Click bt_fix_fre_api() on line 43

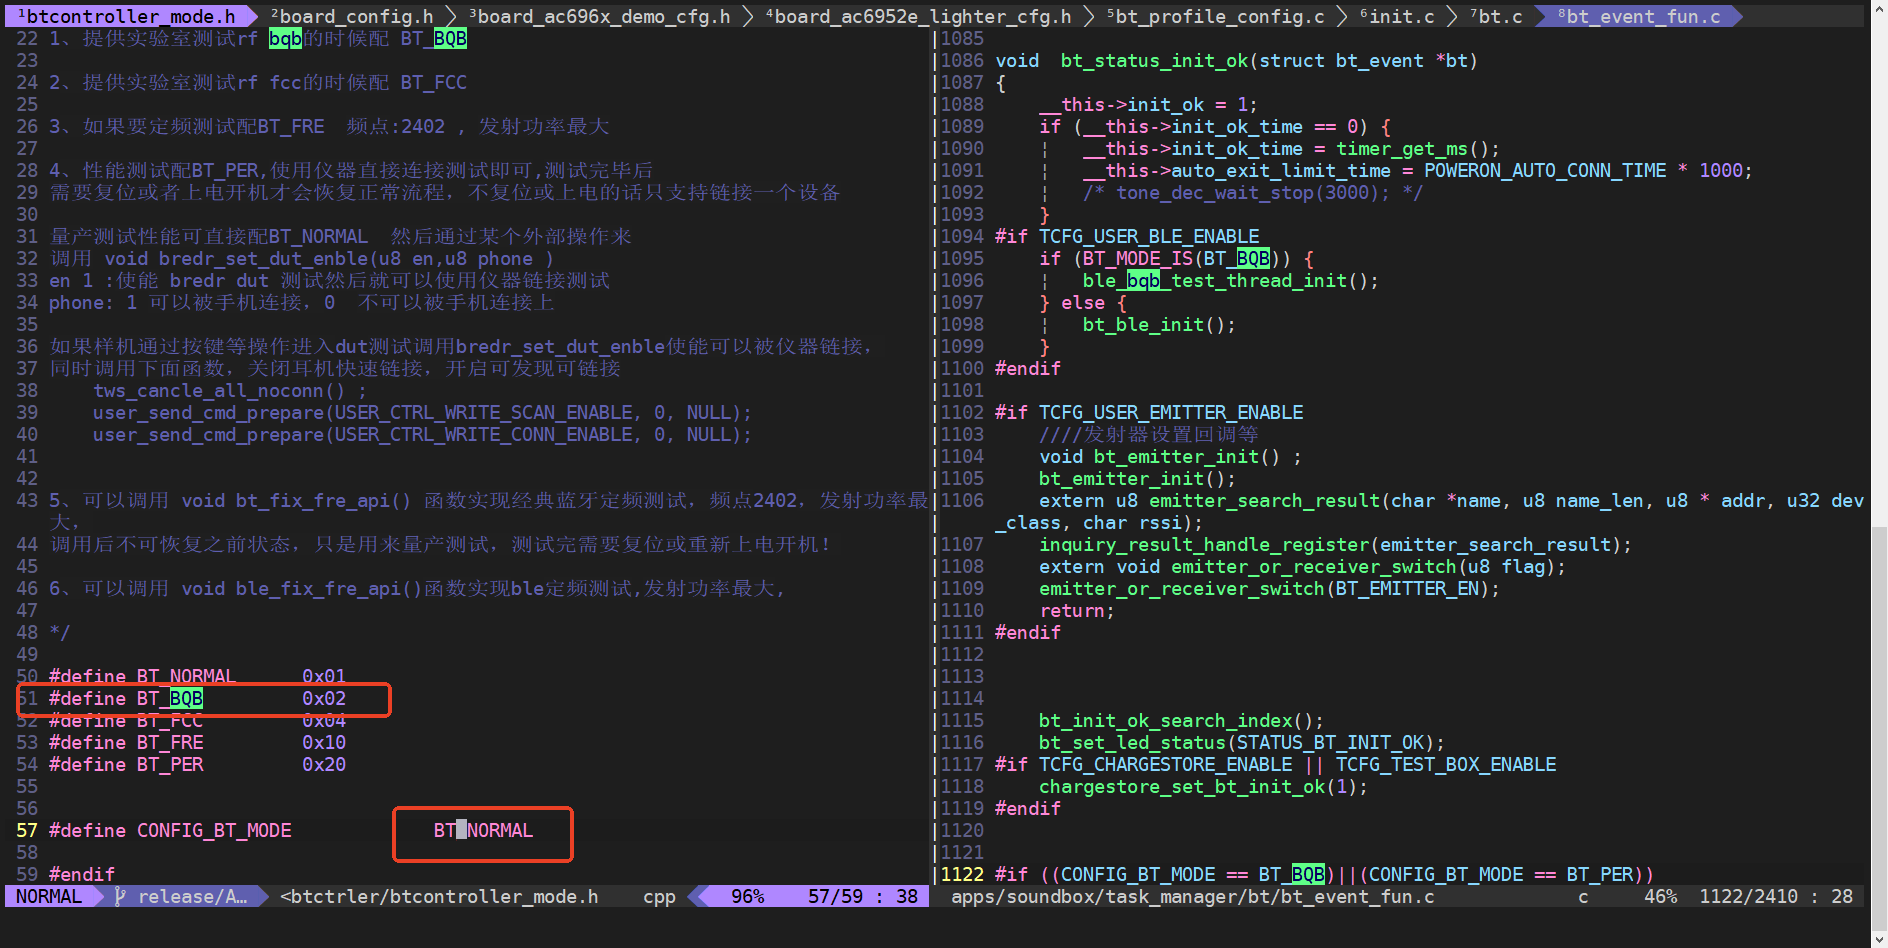point(324,501)
